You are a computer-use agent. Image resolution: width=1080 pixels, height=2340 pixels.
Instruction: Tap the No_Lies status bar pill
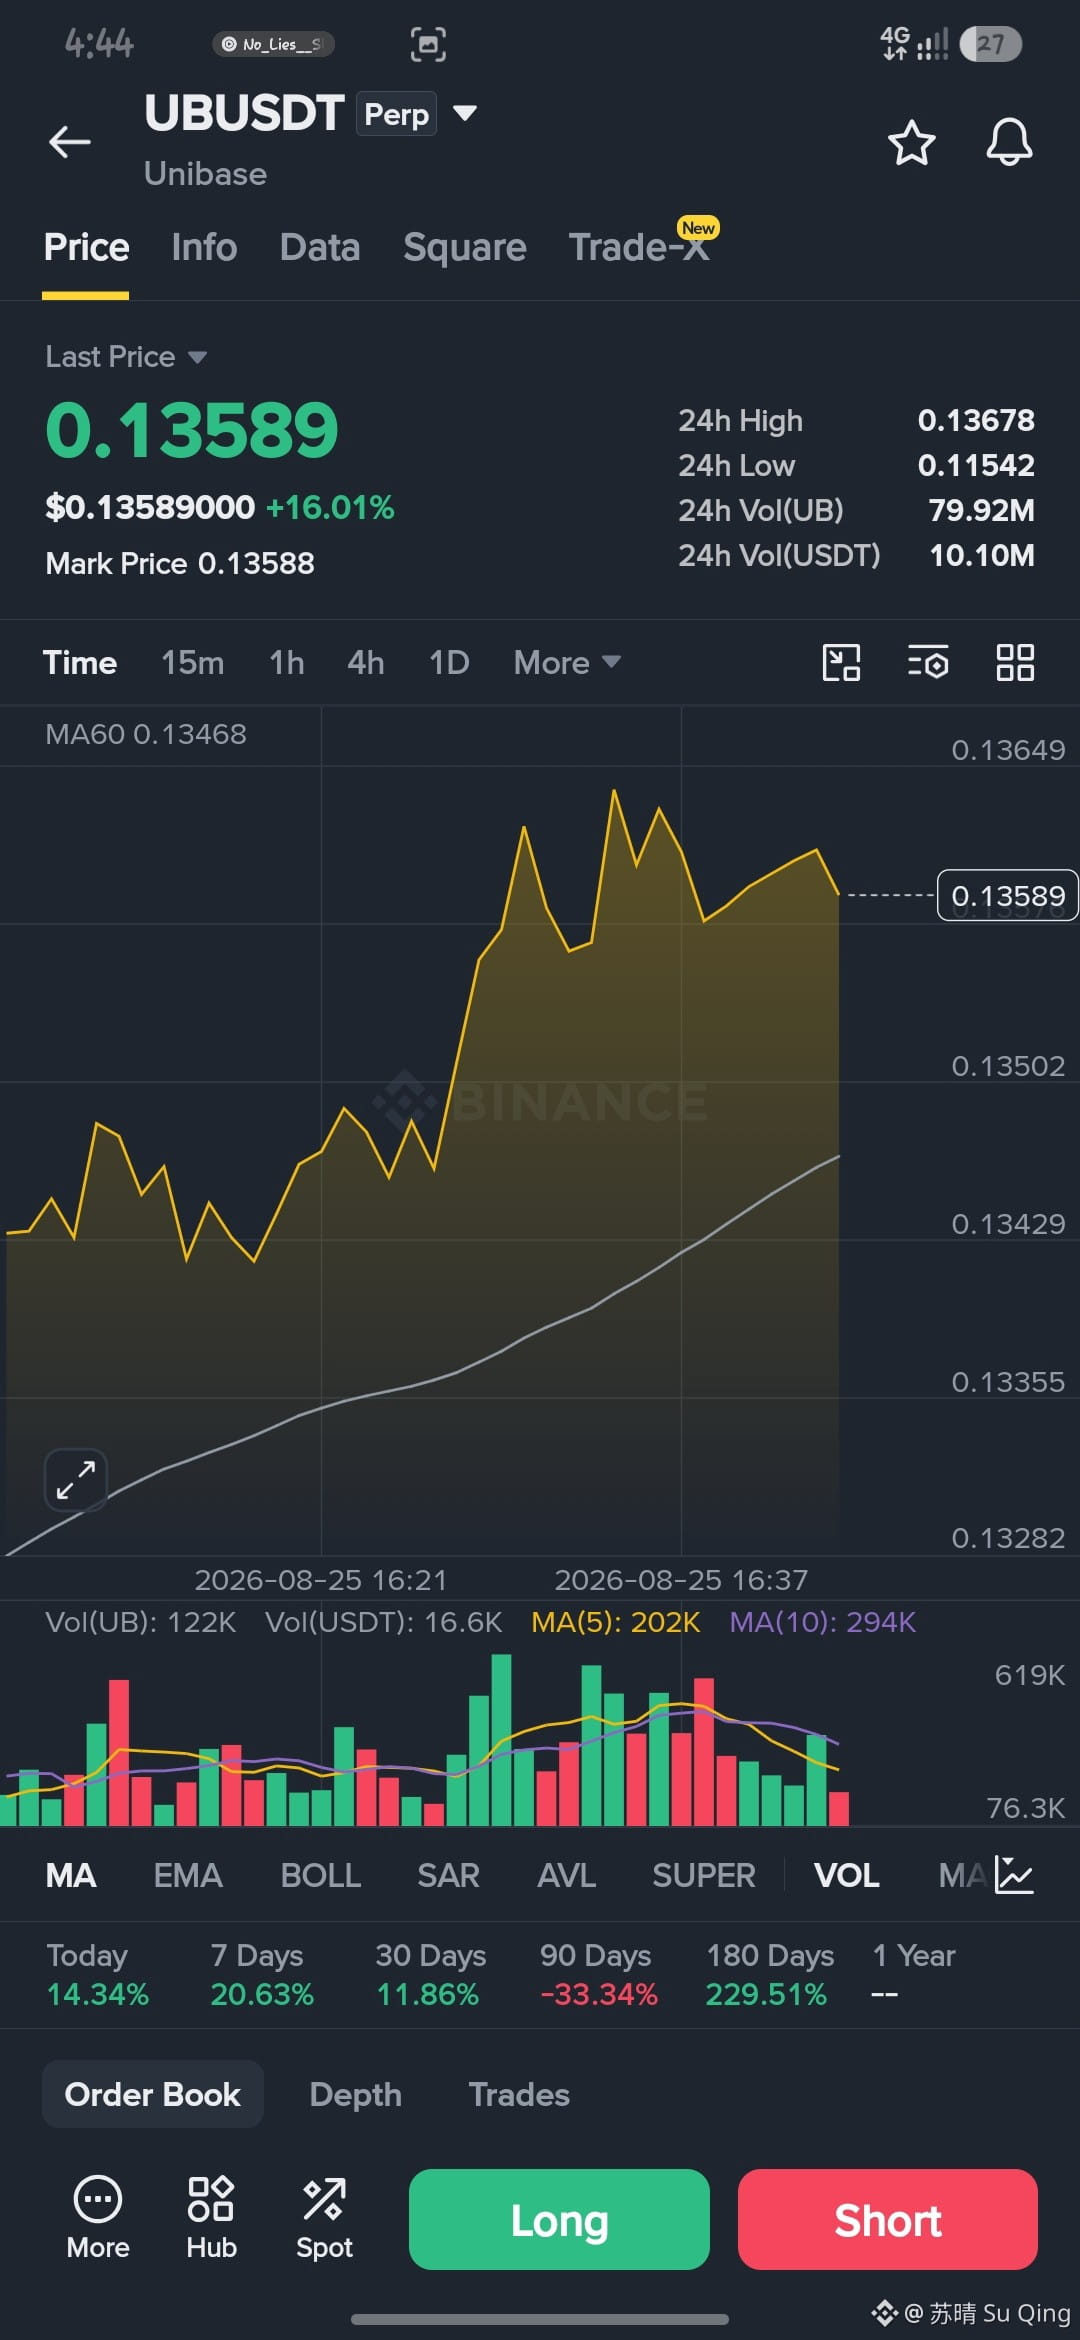[273, 44]
